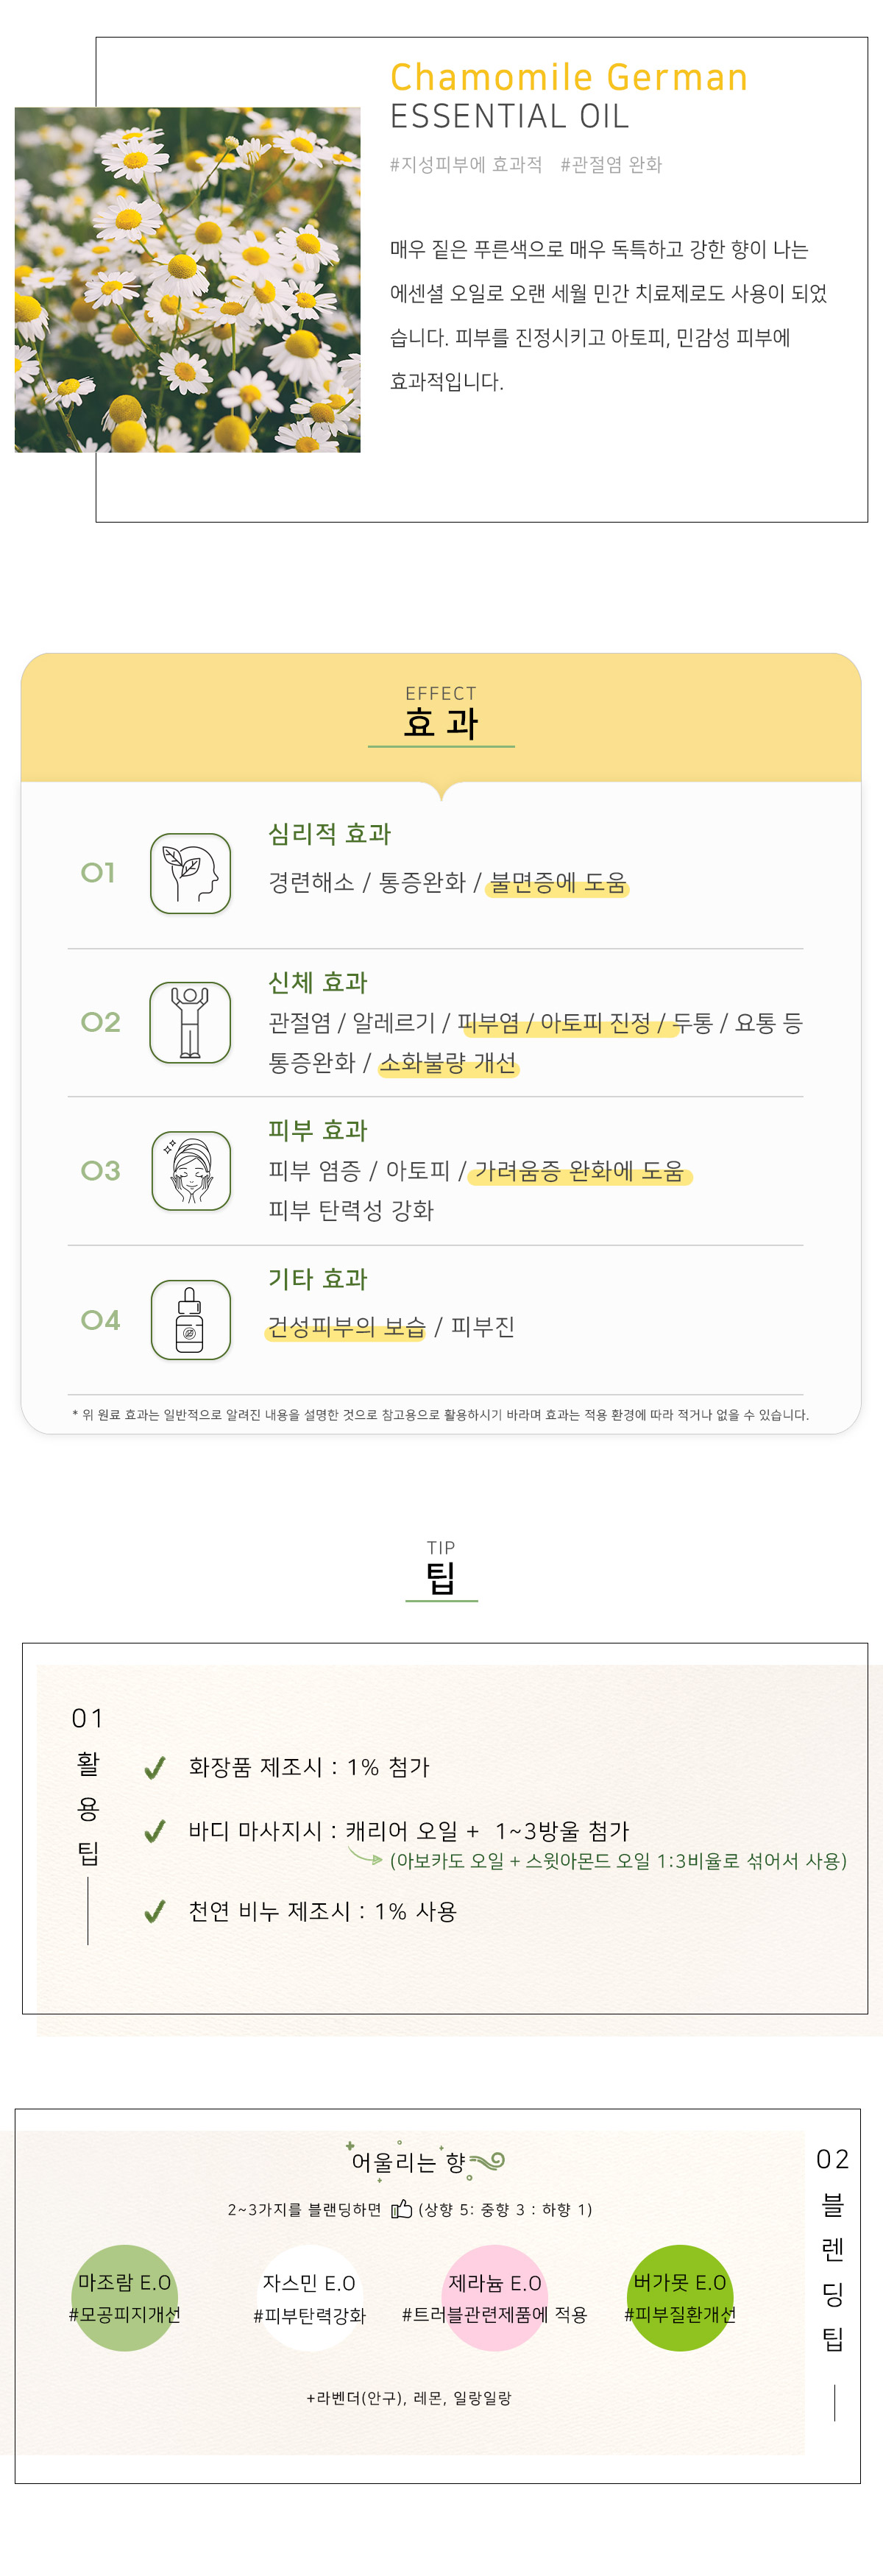The image size is (883, 2576).
Task: Select the 제라늄 E.O pink circle
Action: pos(494,2297)
